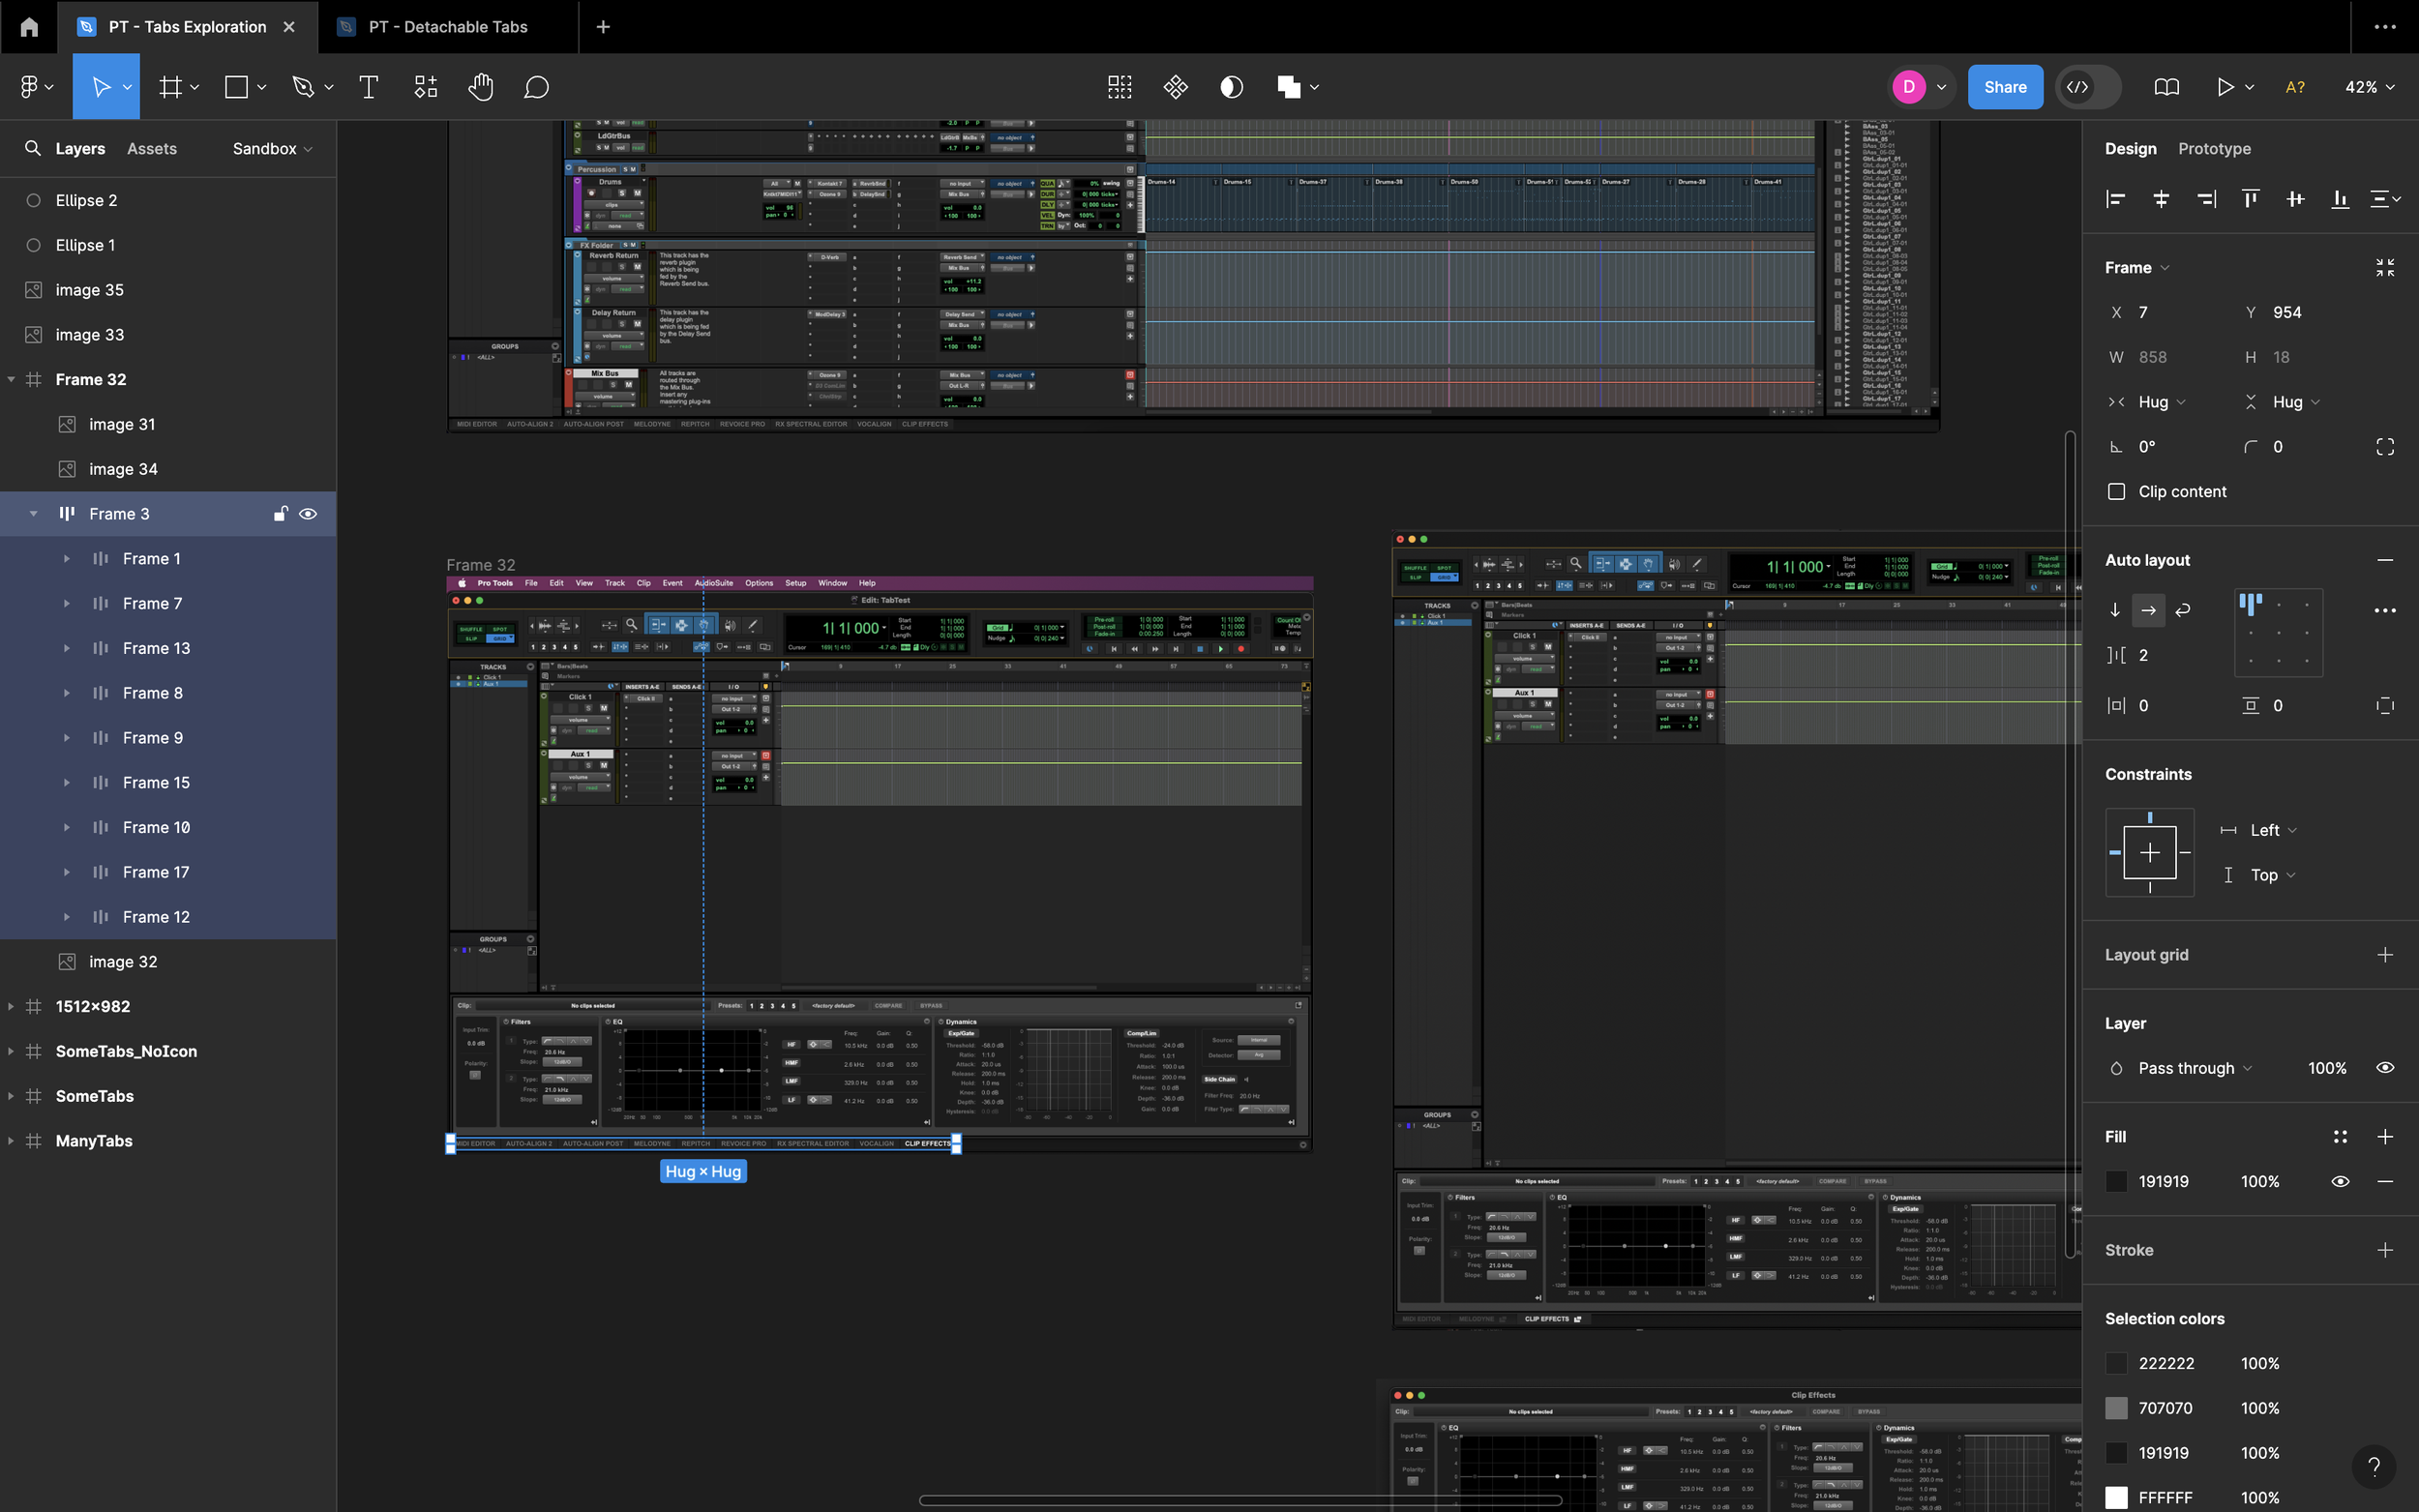The image size is (2419, 1512).
Task: Open vertical constraint Top dropdown
Action: click(2273, 875)
